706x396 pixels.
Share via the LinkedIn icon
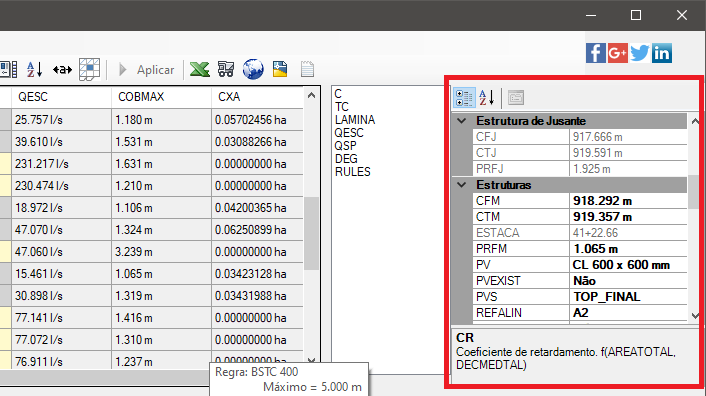[661, 53]
